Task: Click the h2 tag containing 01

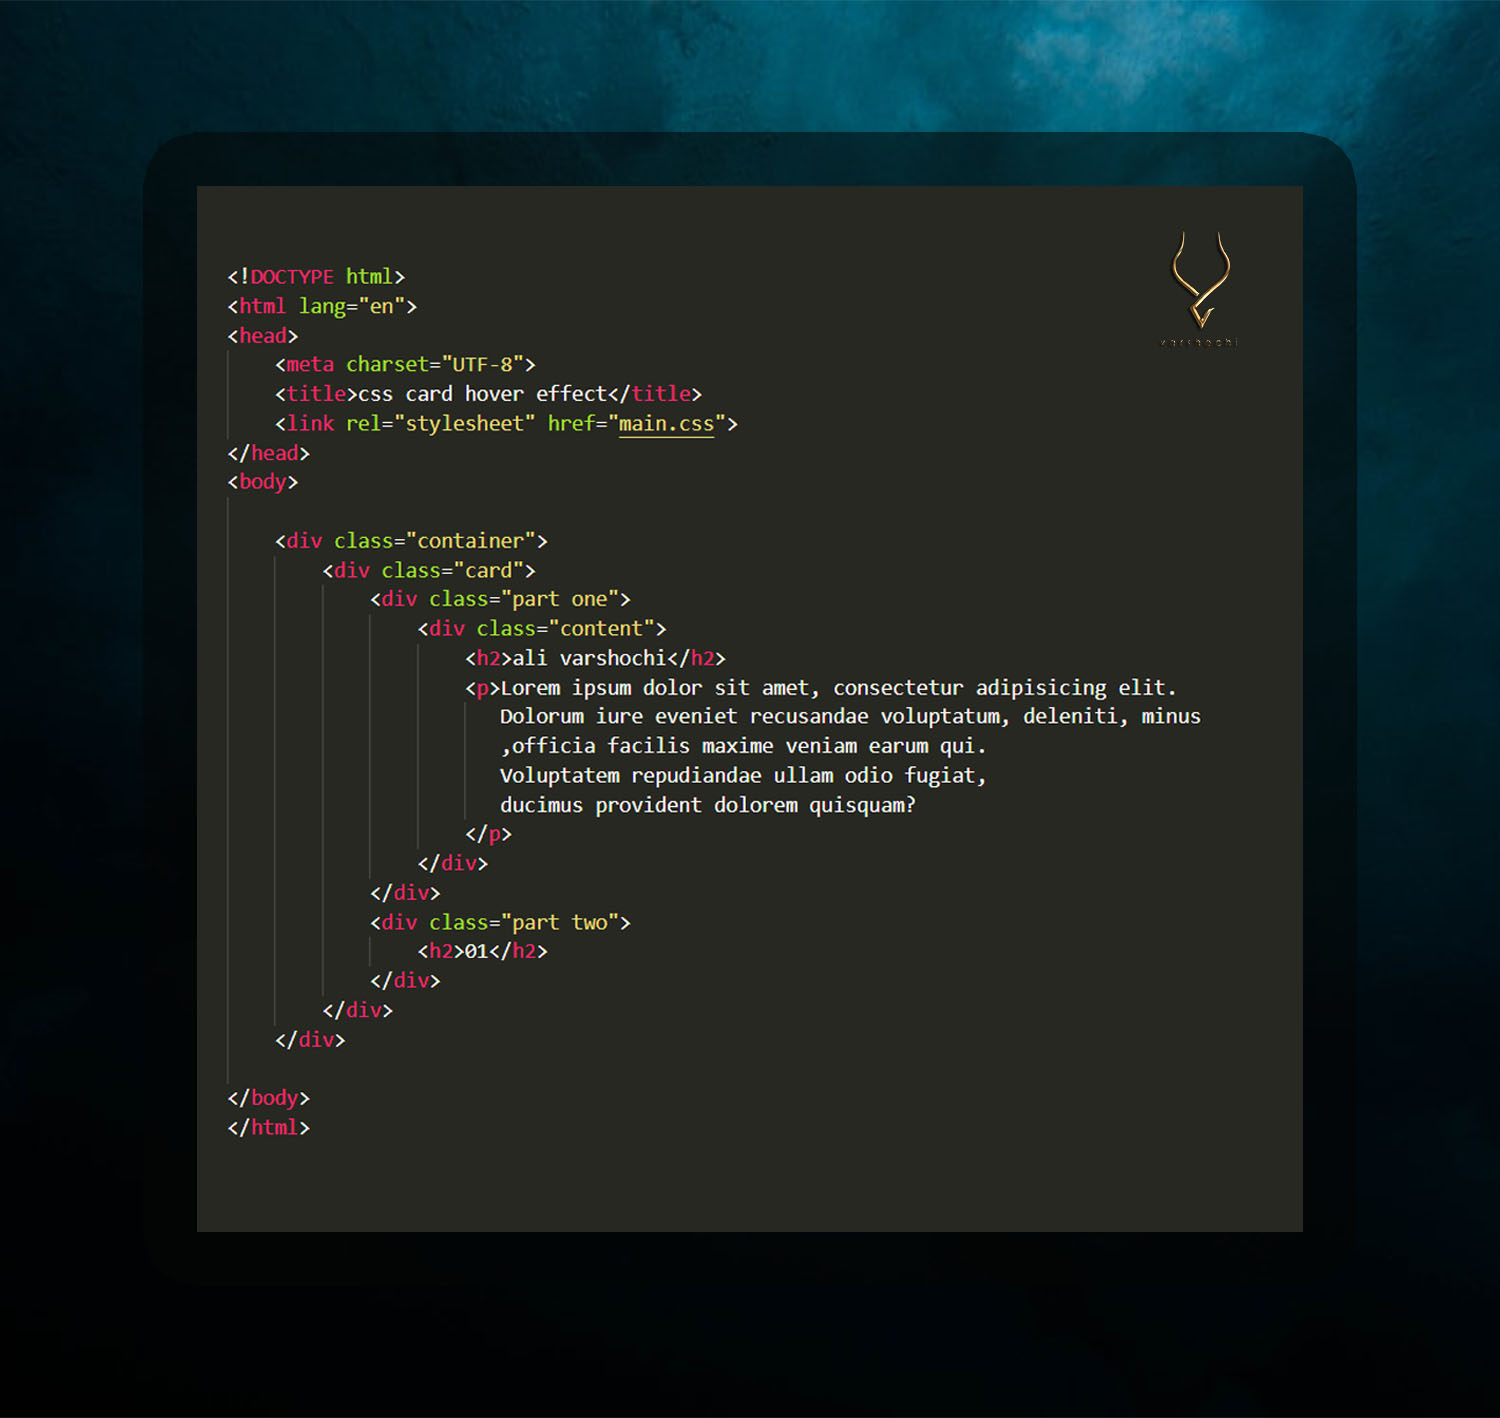Action: (480, 951)
